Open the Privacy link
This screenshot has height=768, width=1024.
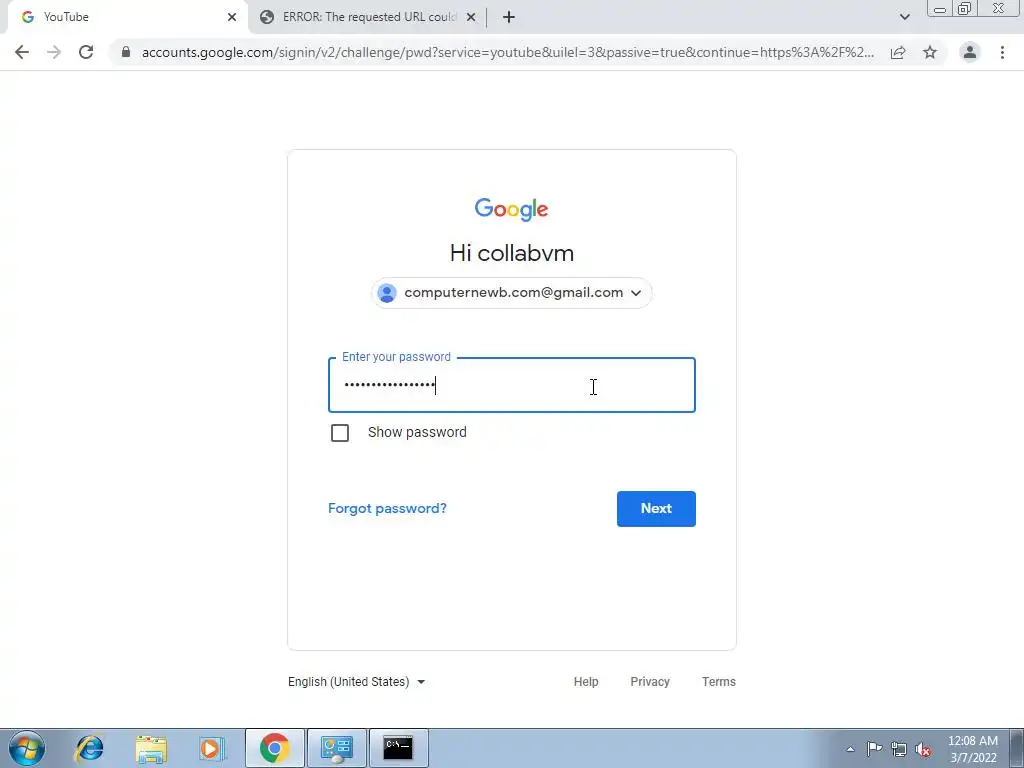[650, 682]
